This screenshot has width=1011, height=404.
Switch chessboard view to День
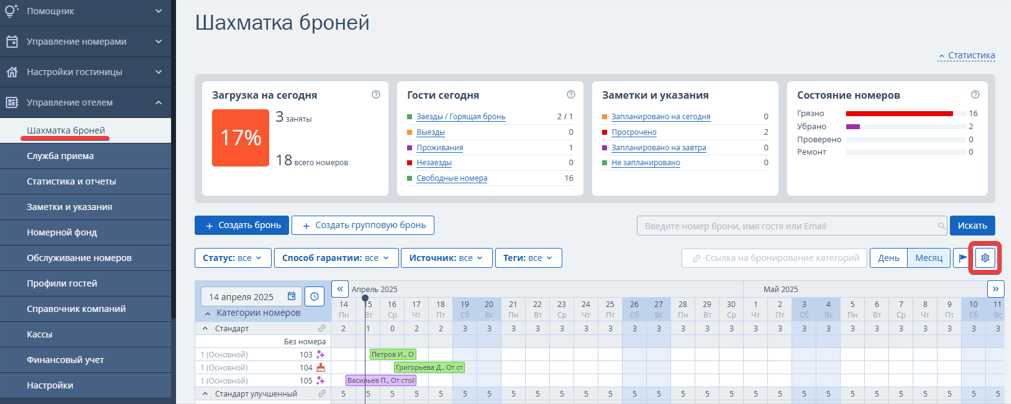click(888, 258)
